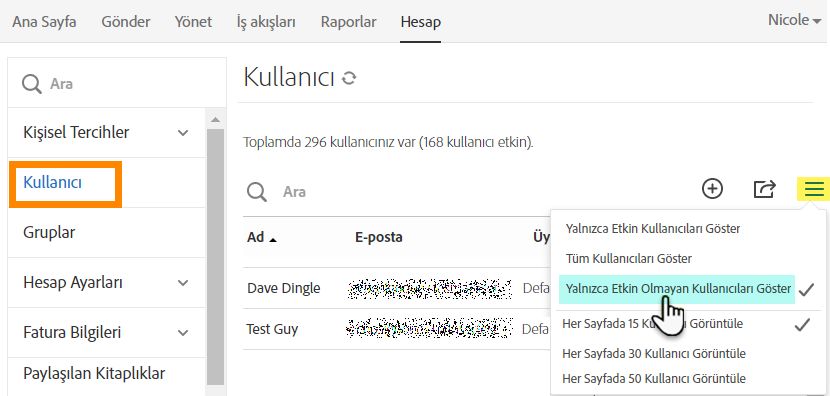Image resolution: width=830 pixels, height=396 pixels.
Task: Click the sidebar Ara search field
Action: (116, 84)
